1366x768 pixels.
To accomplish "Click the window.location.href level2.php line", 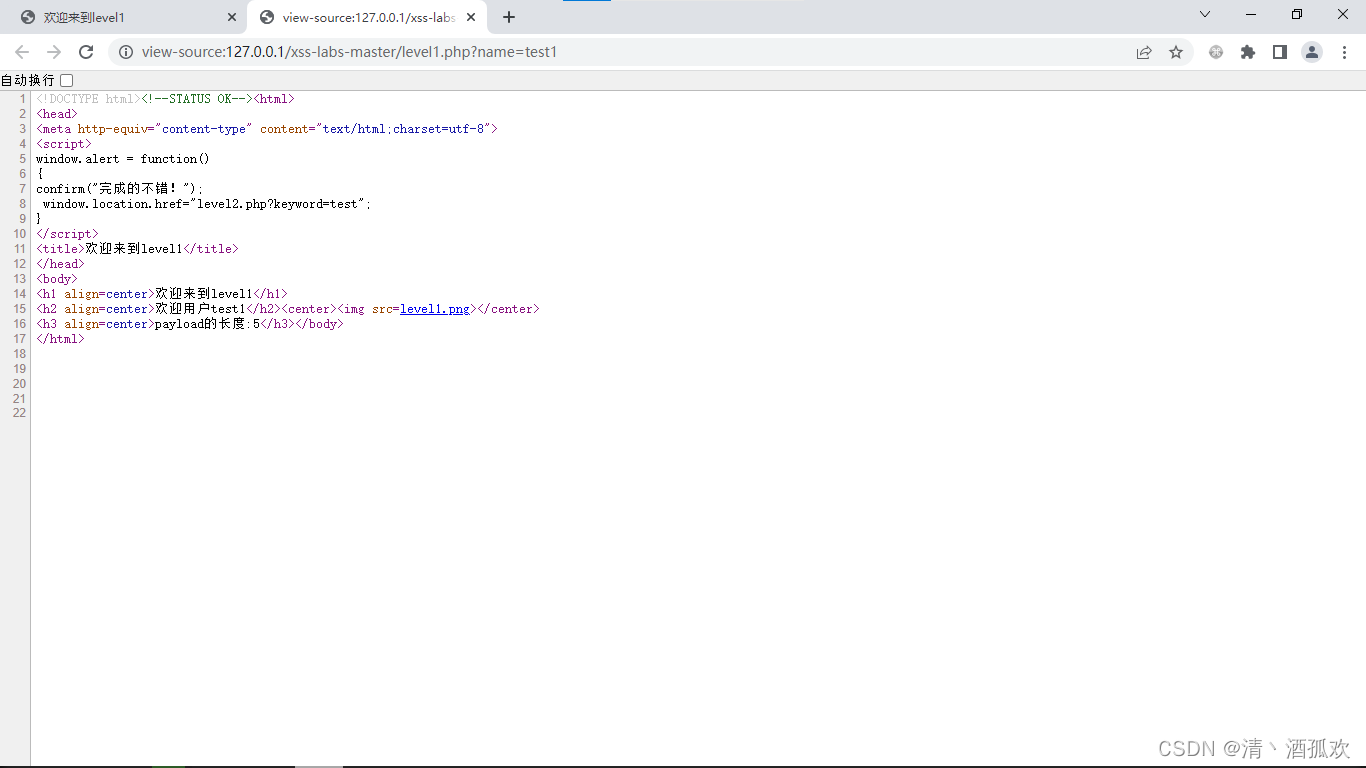I will coord(207,204).
